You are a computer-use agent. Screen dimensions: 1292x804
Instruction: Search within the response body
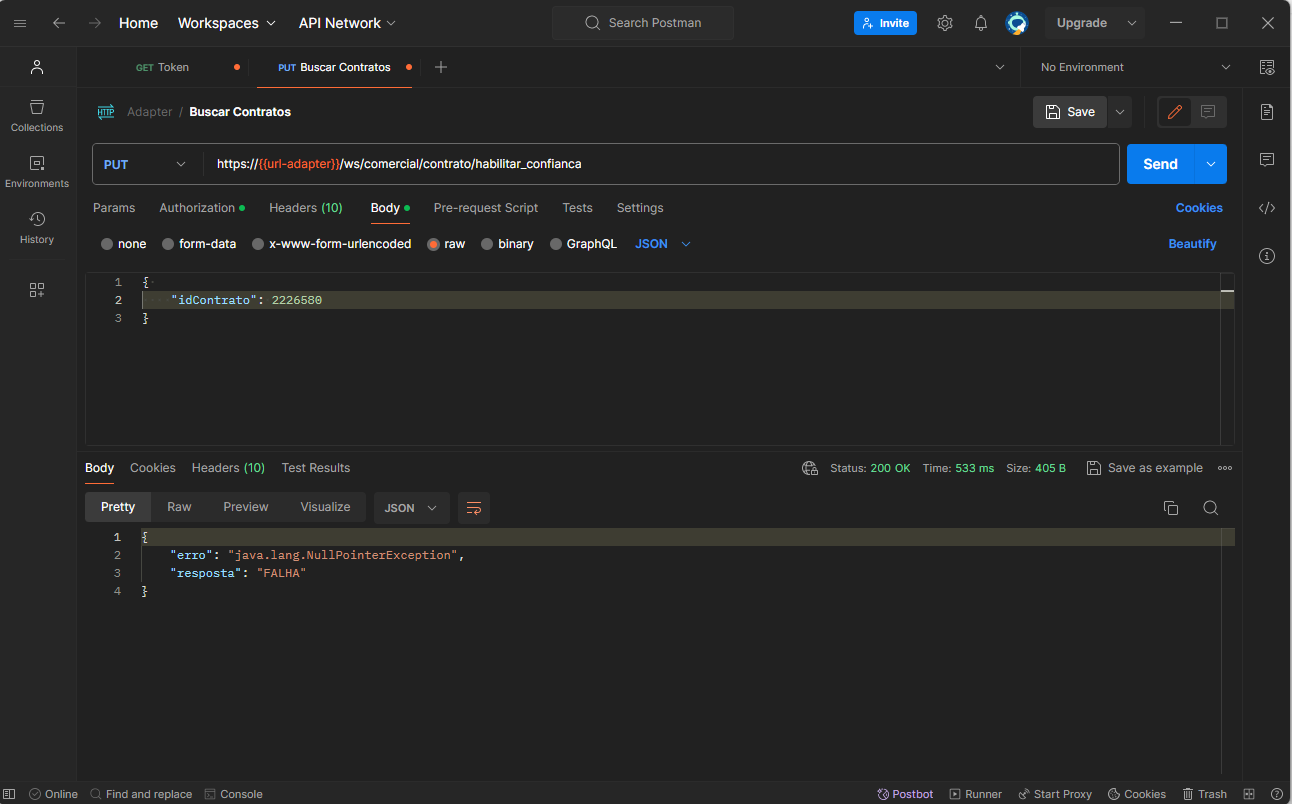1211,508
